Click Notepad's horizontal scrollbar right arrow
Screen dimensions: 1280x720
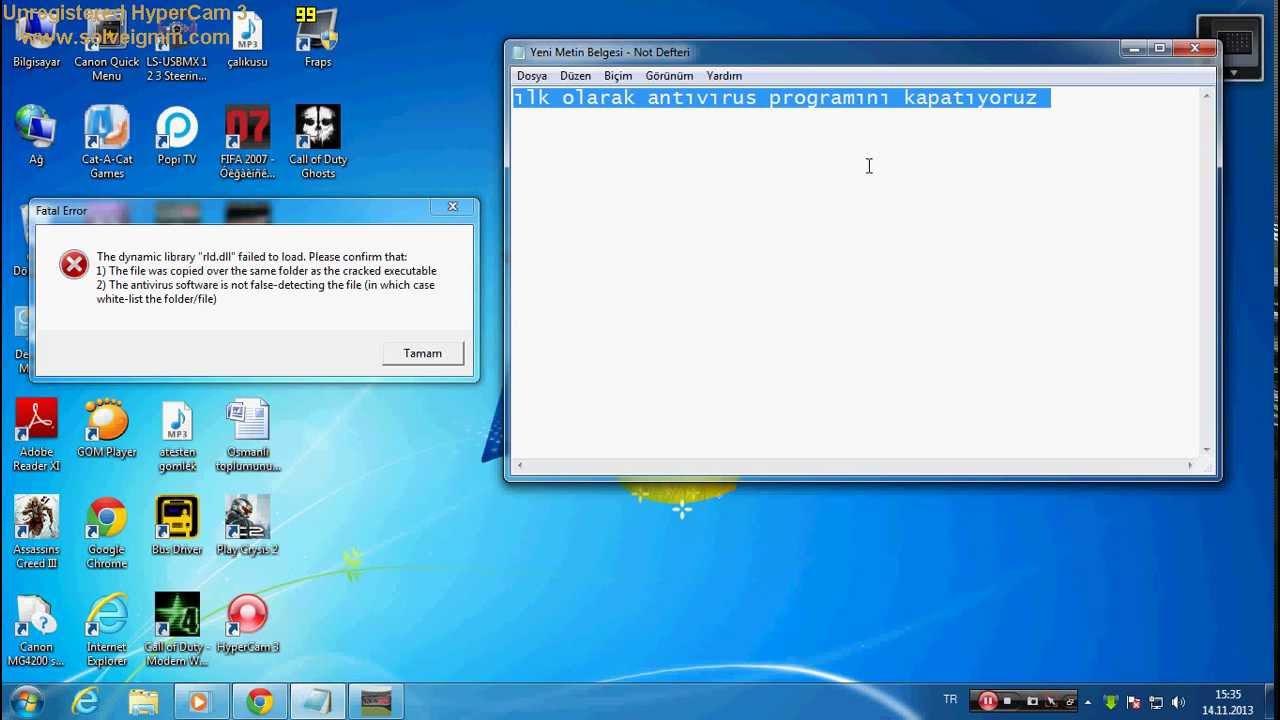[x=1190, y=465]
